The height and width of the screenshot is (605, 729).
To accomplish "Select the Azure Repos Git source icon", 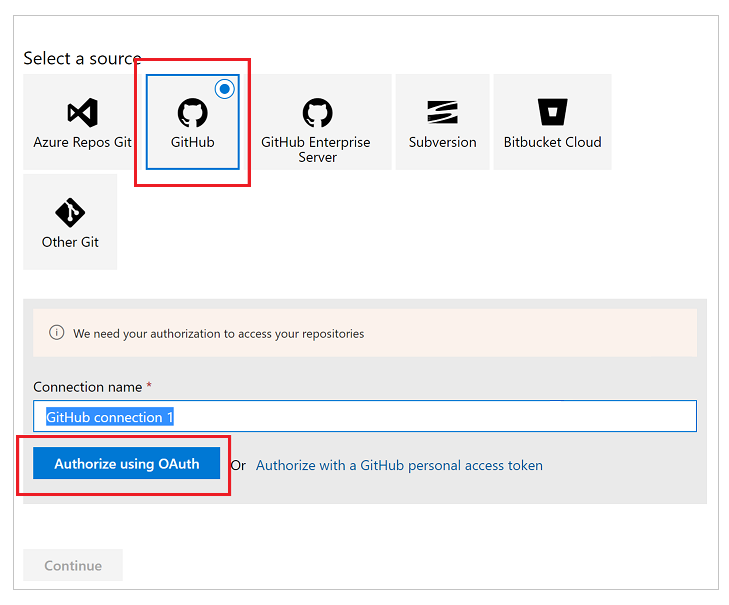I will [83, 113].
